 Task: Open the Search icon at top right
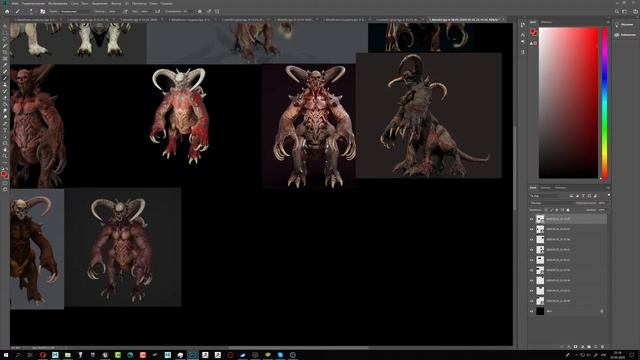(617, 11)
